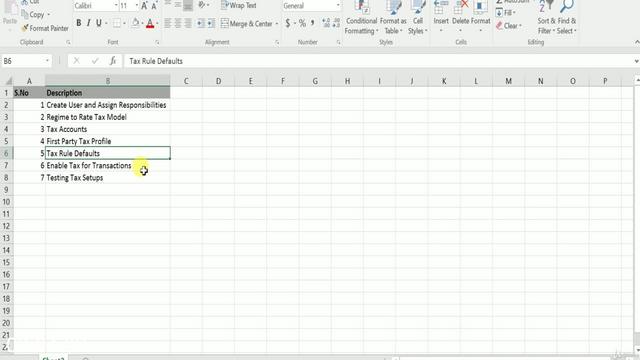Click Increase Decimal icon

tap(326, 23)
